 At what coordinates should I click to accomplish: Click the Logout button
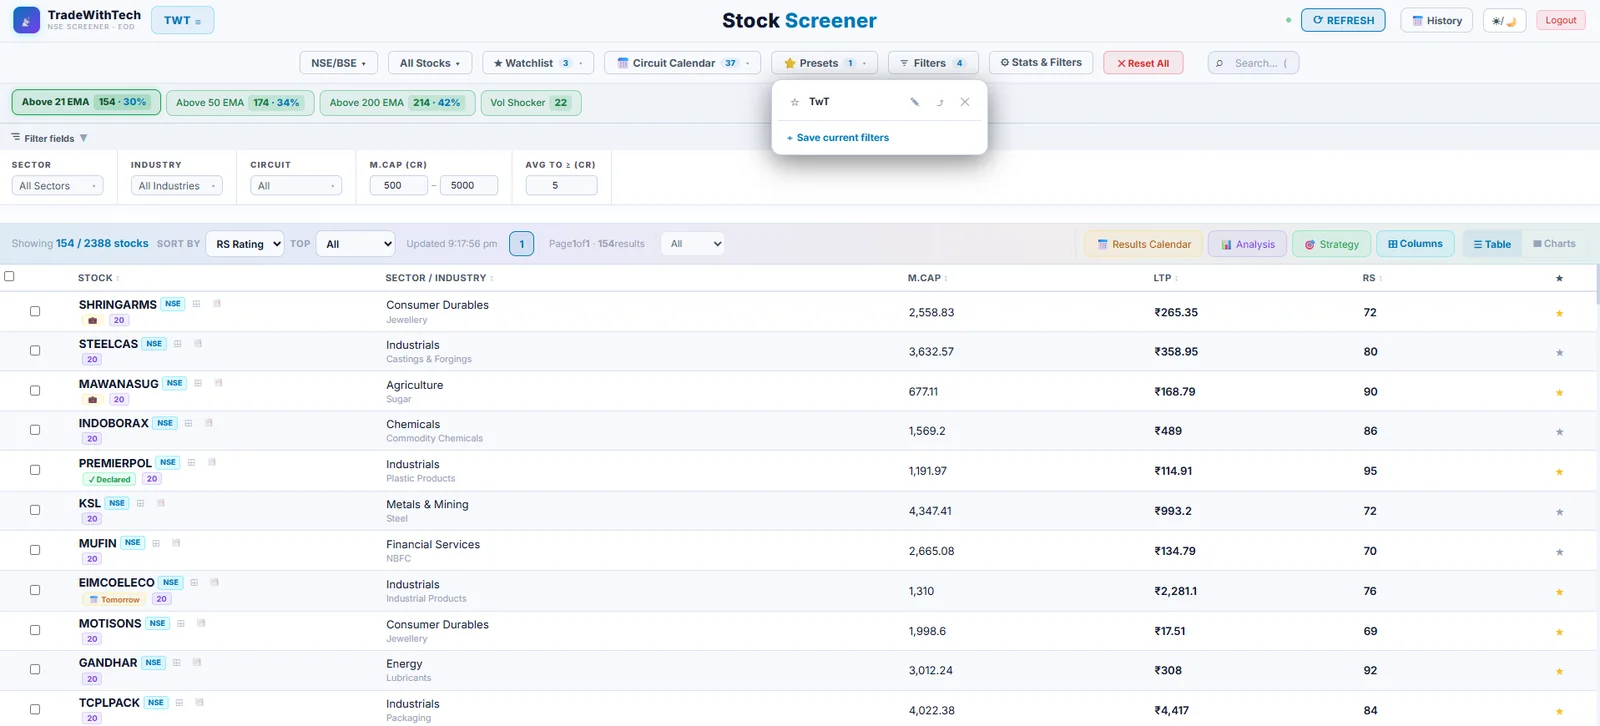point(1560,20)
